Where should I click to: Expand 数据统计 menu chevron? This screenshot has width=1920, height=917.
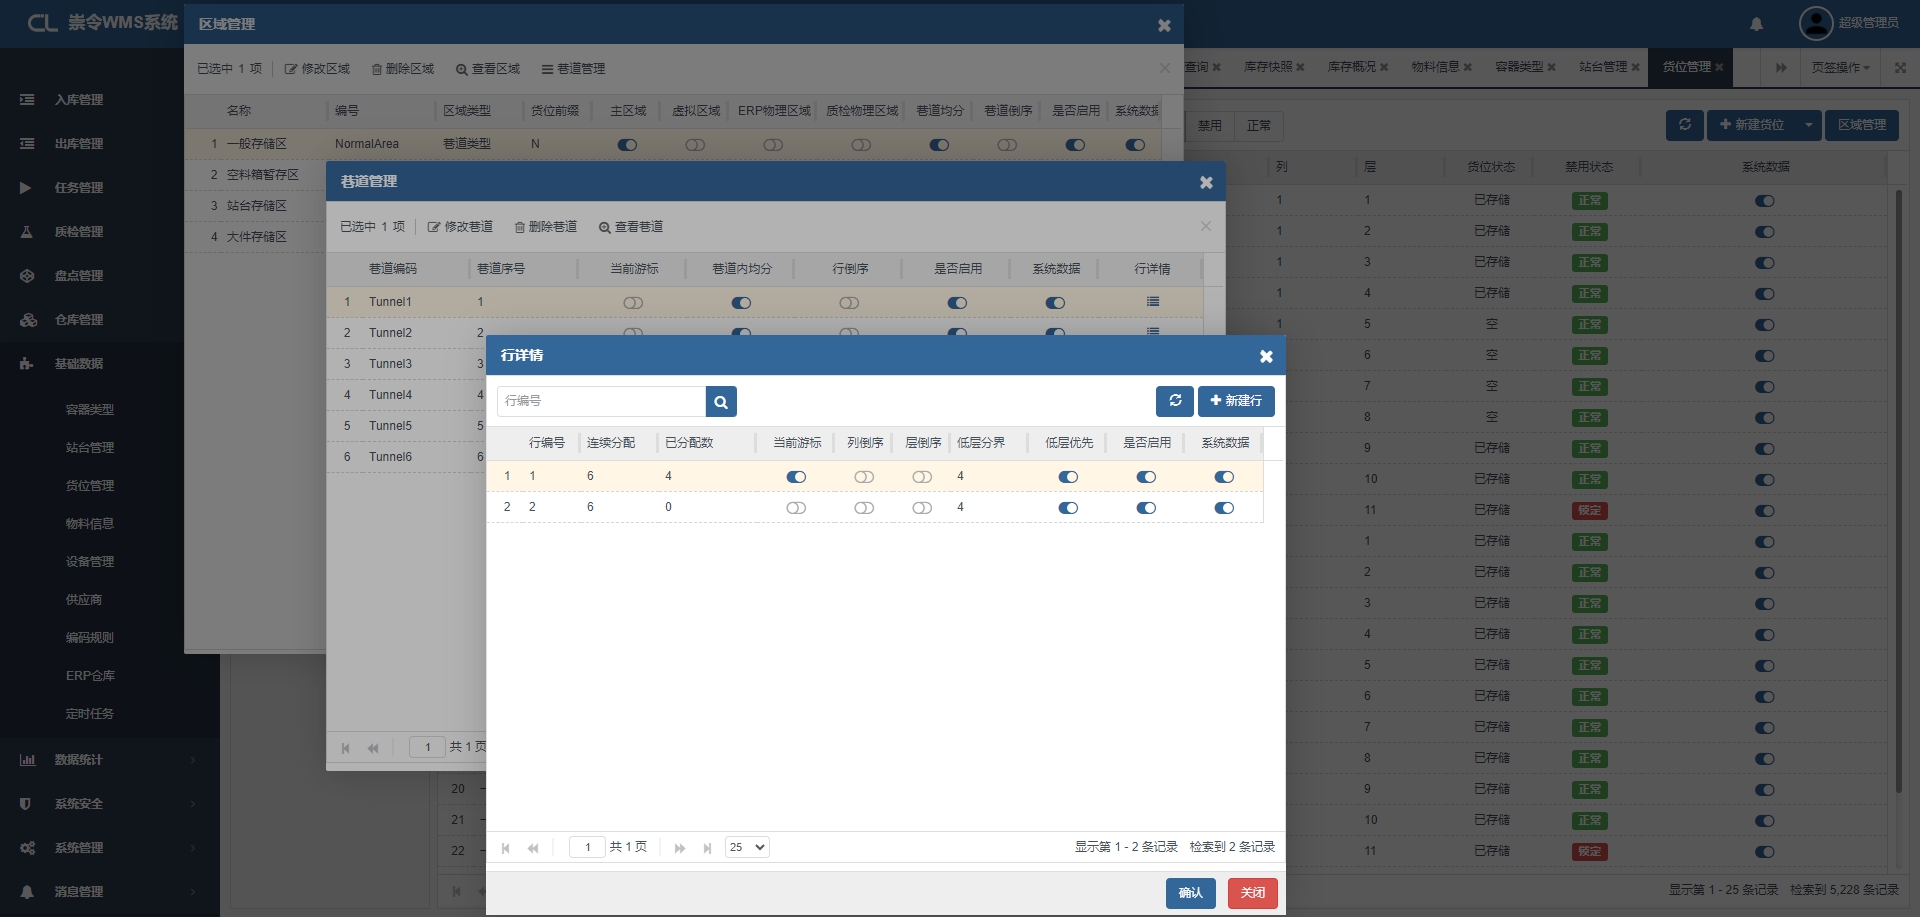[x=193, y=760]
